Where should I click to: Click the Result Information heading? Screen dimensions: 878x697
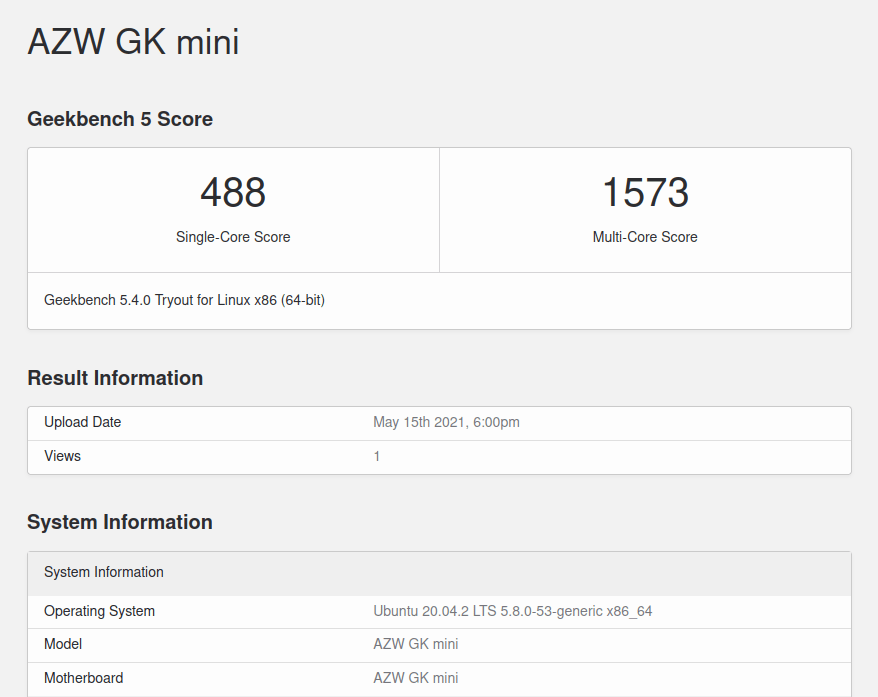(115, 378)
